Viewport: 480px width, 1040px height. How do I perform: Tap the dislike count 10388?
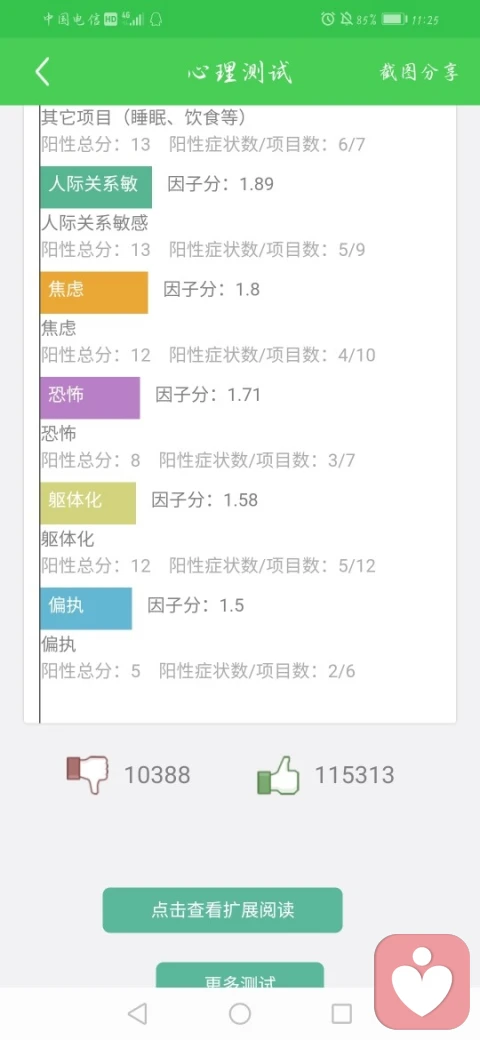point(157,775)
